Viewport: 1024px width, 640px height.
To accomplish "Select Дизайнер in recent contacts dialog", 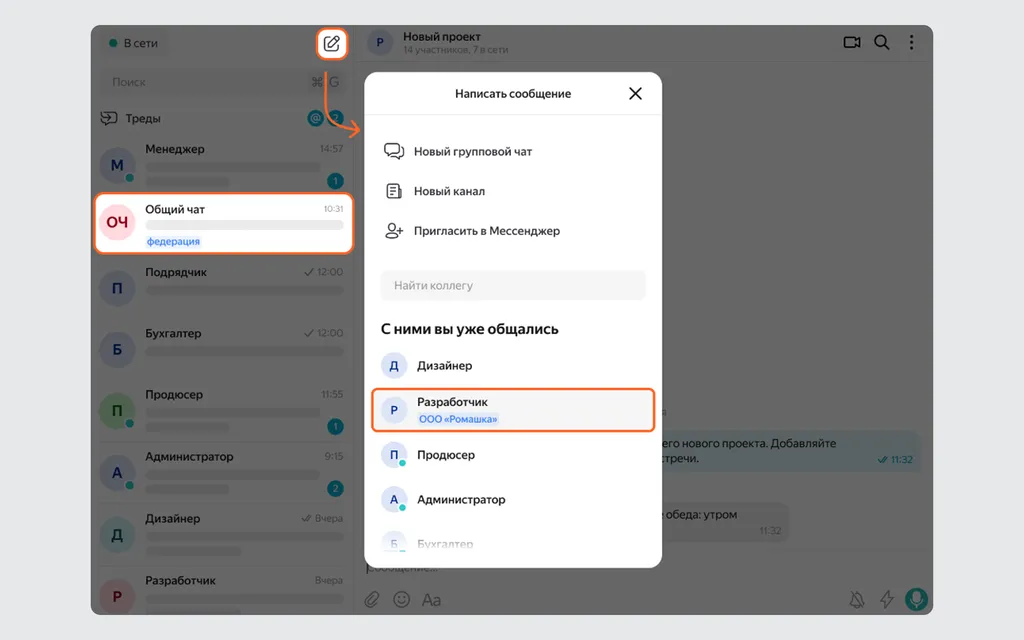I will [513, 366].
